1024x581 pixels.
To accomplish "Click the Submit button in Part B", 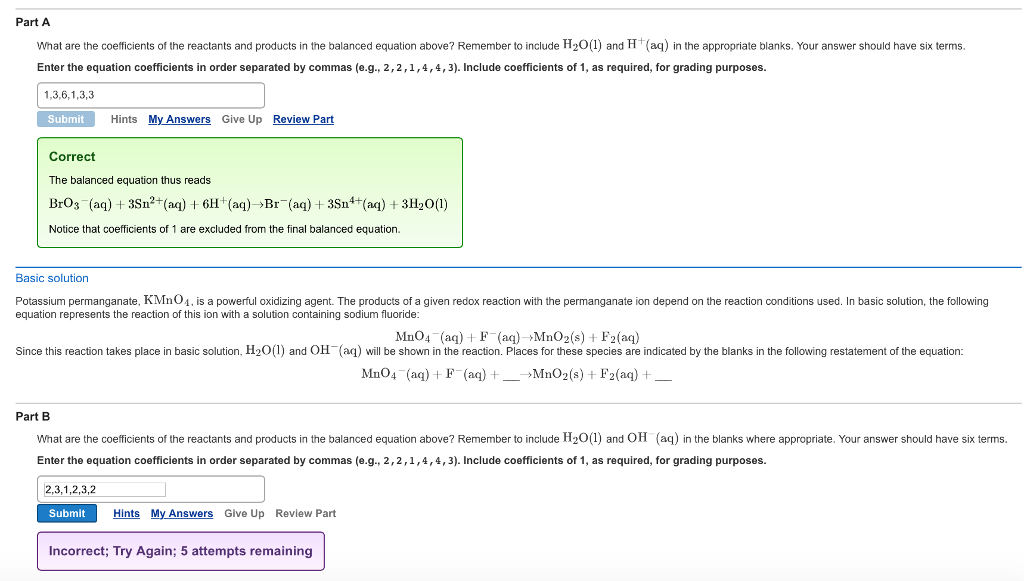I will (66, 513).
